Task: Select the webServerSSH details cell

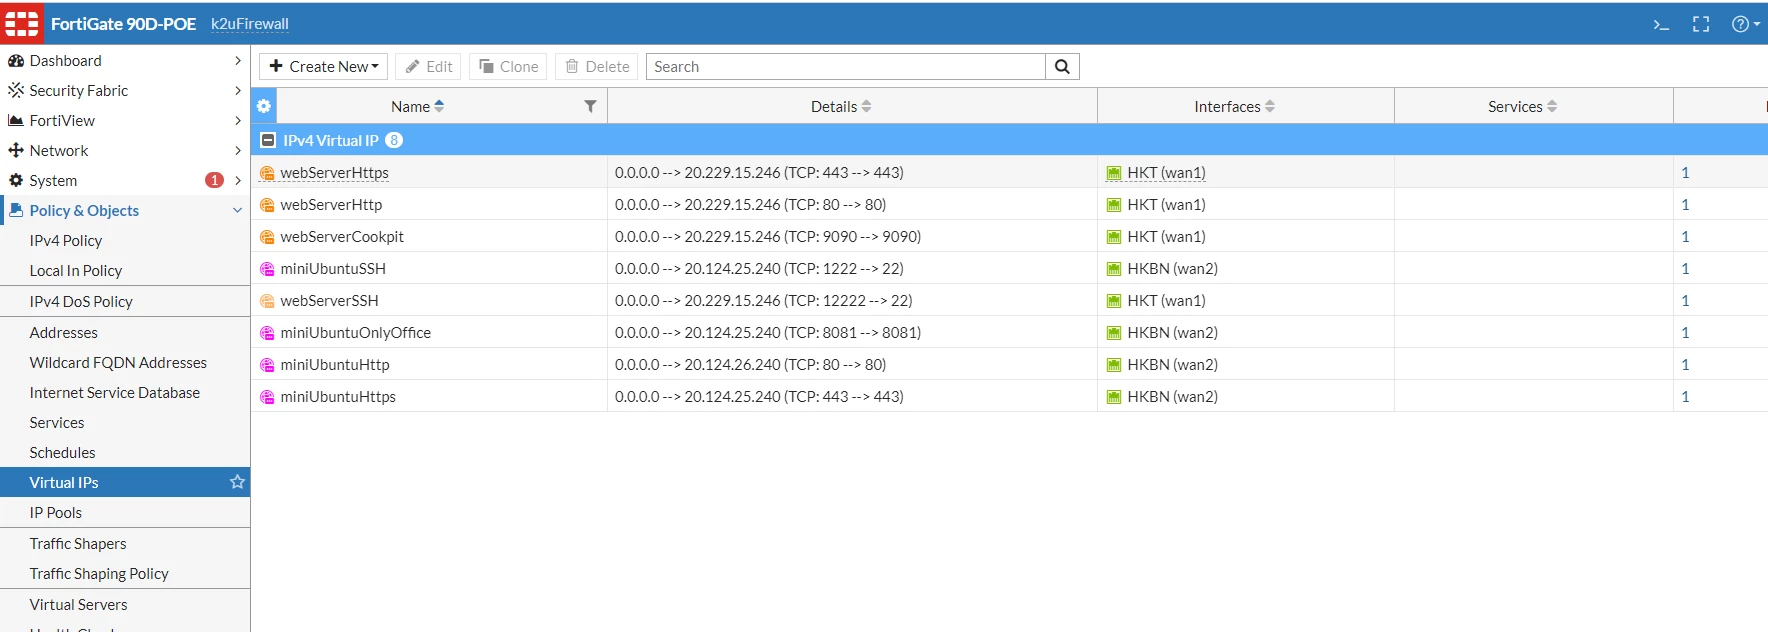Action: [x=852, y=301]
